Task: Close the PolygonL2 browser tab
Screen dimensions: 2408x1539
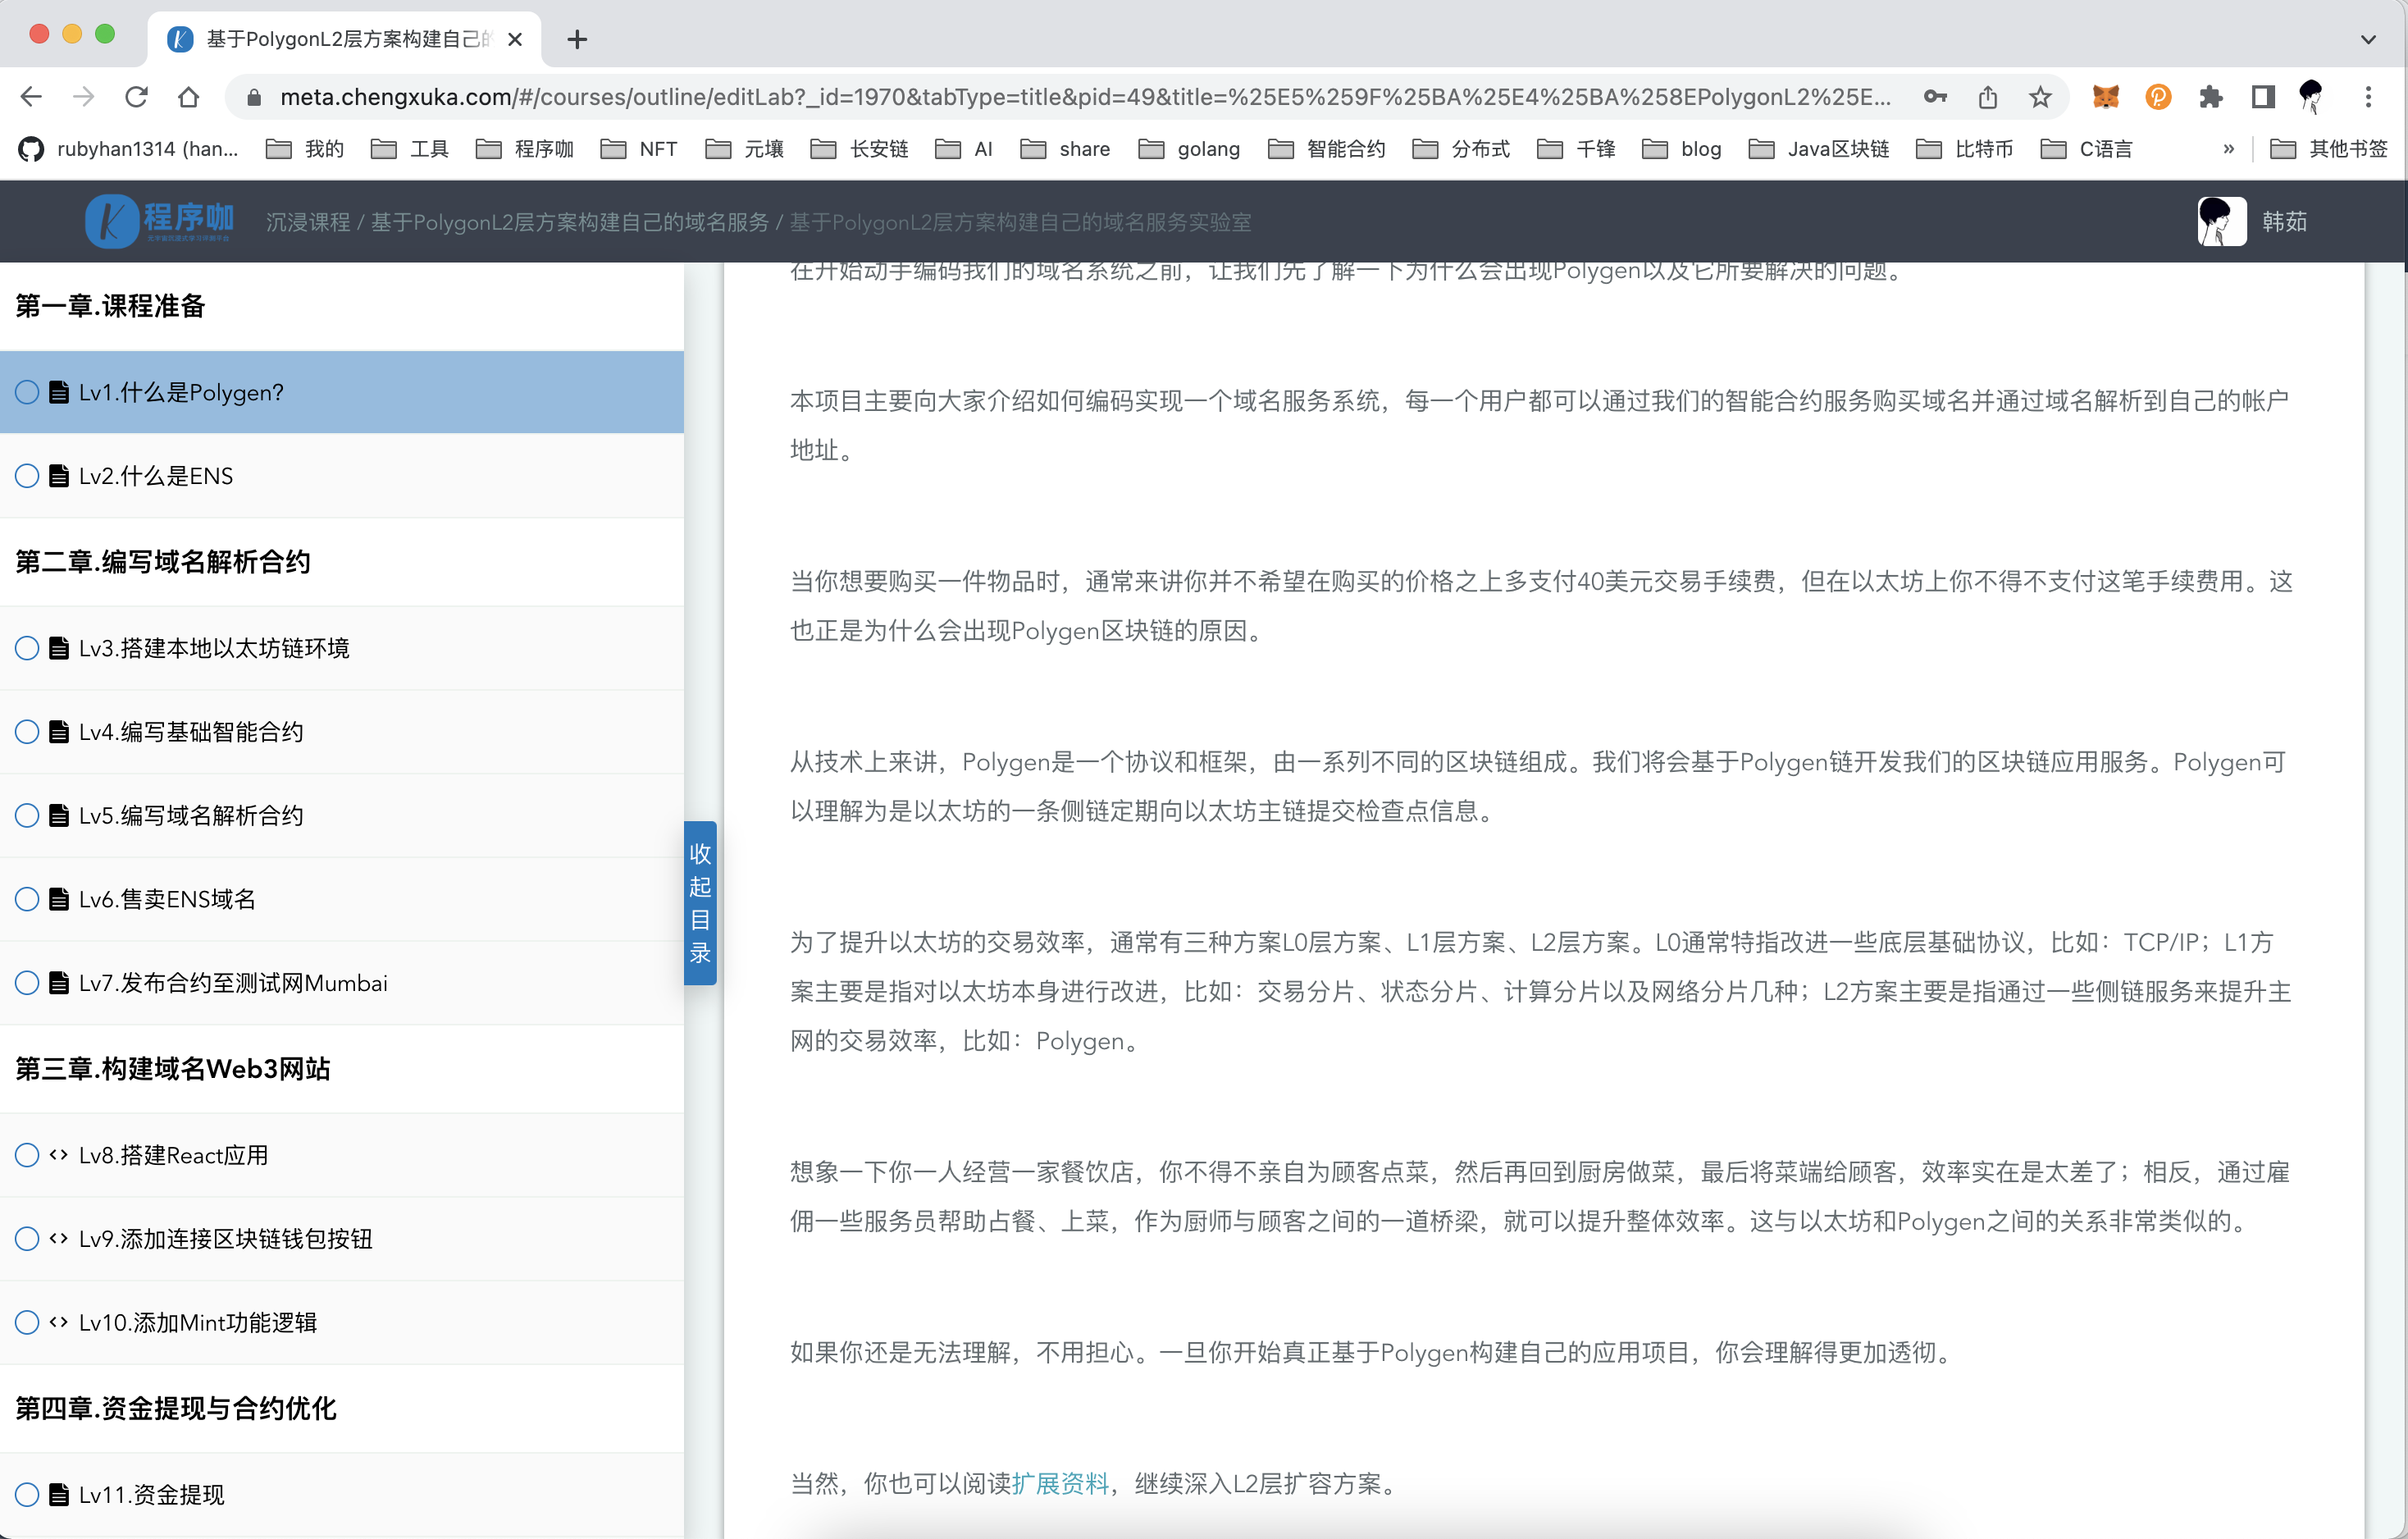Action: click(515, 39)
